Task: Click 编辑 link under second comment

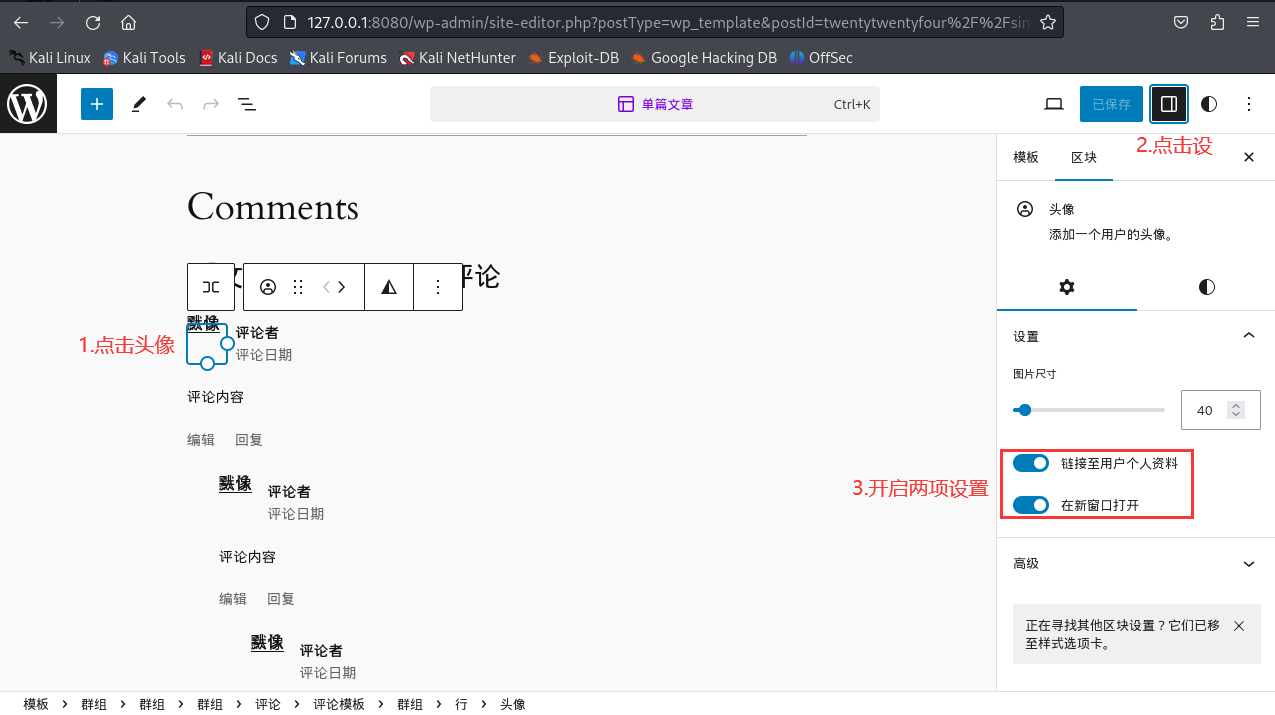Action: (x=233, y=599)
